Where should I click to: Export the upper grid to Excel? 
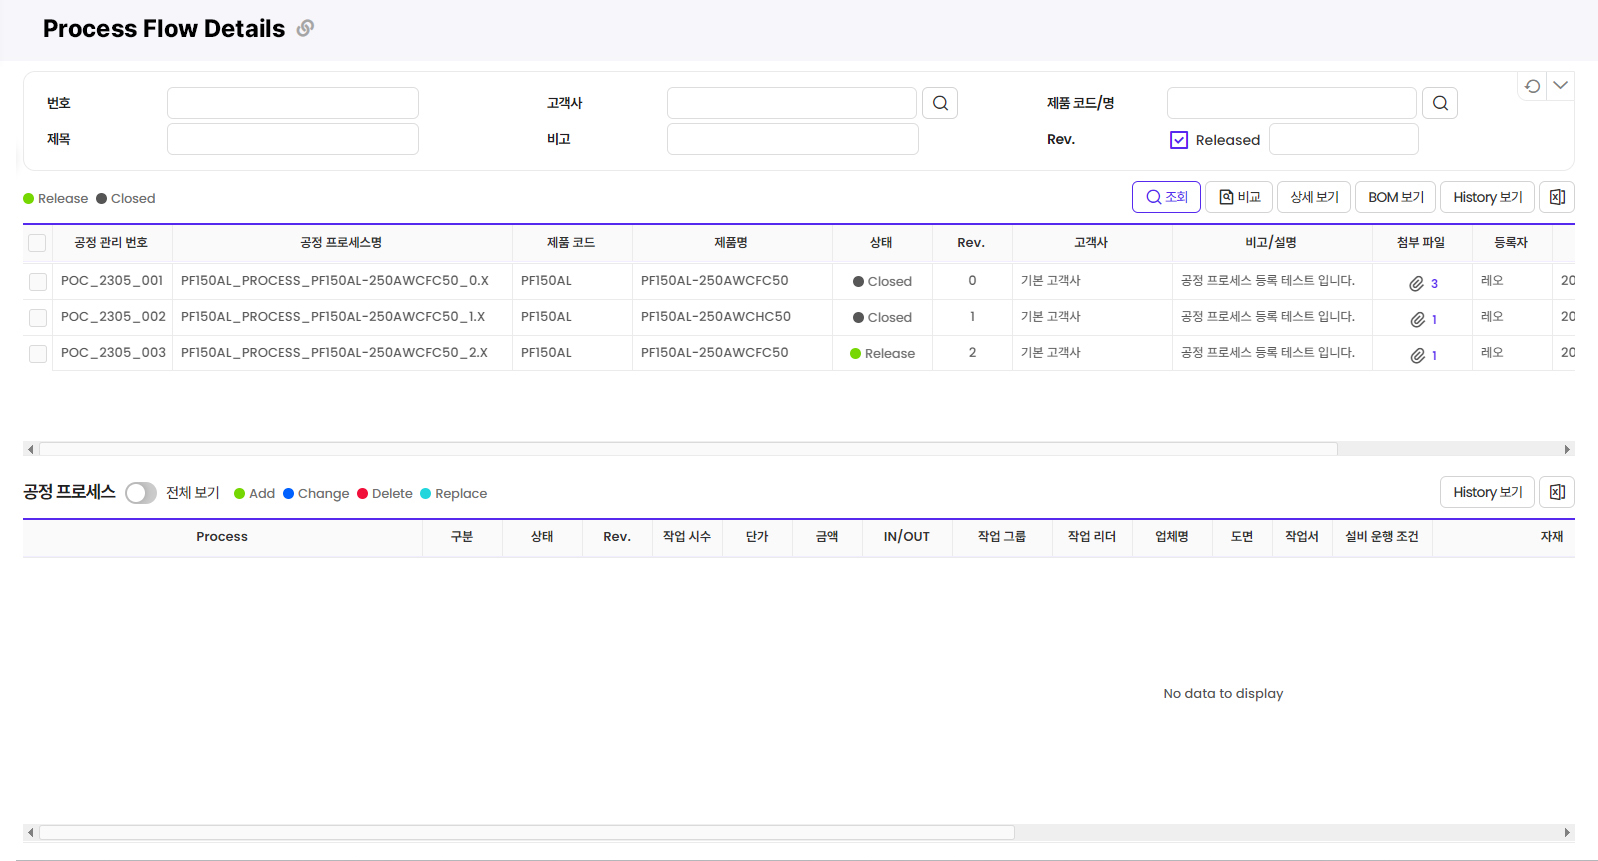[x=1557, y=197]
